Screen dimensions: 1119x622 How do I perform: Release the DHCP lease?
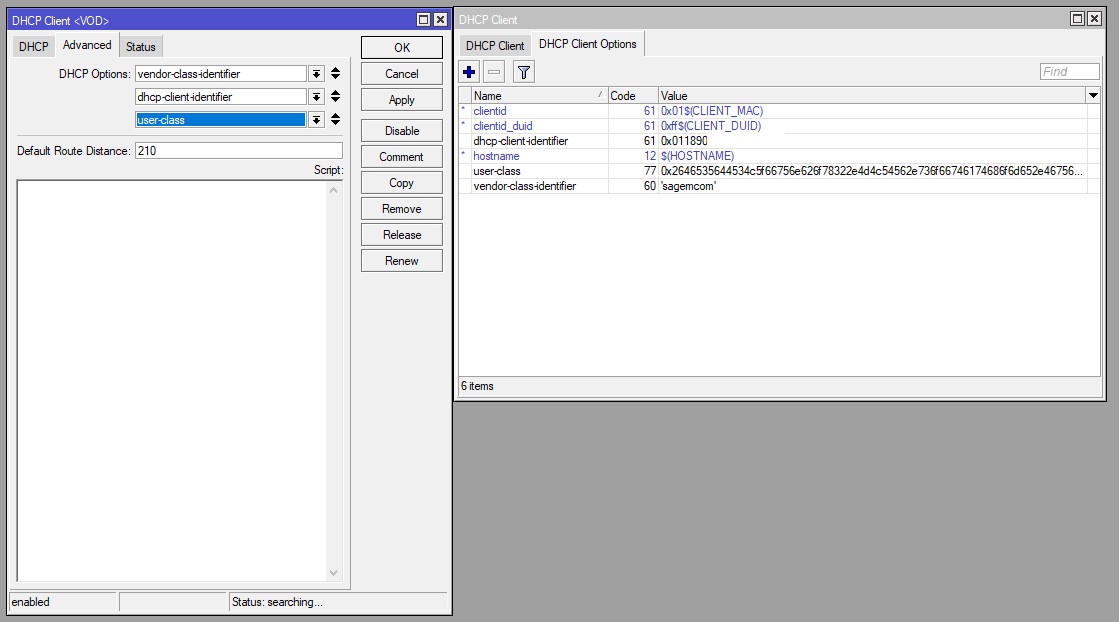(x=402, y=235)
